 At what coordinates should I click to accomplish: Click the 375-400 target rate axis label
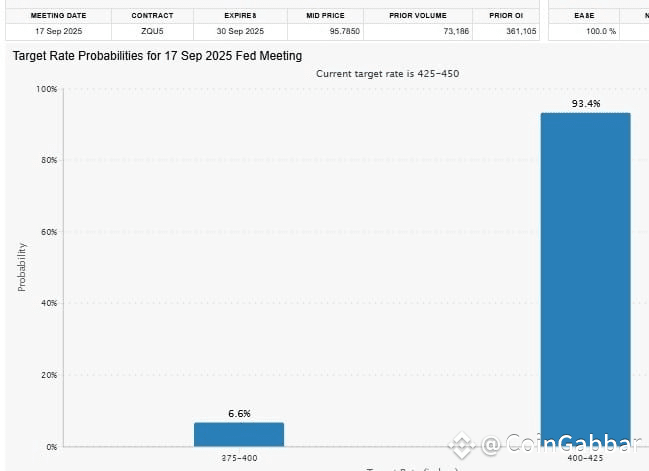239,457
